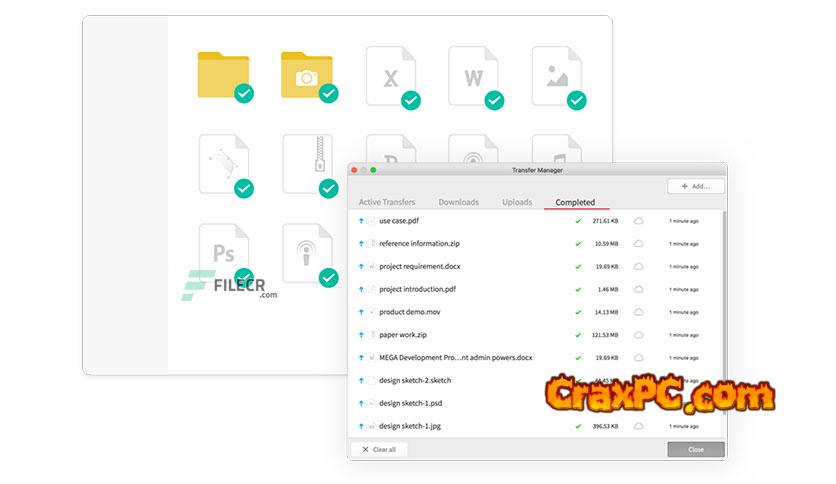The height and width of the screenshot is (484, 836).
Task: Select the podcast microphone file icon
Action: pyautogui.click(x=307, y=252)
